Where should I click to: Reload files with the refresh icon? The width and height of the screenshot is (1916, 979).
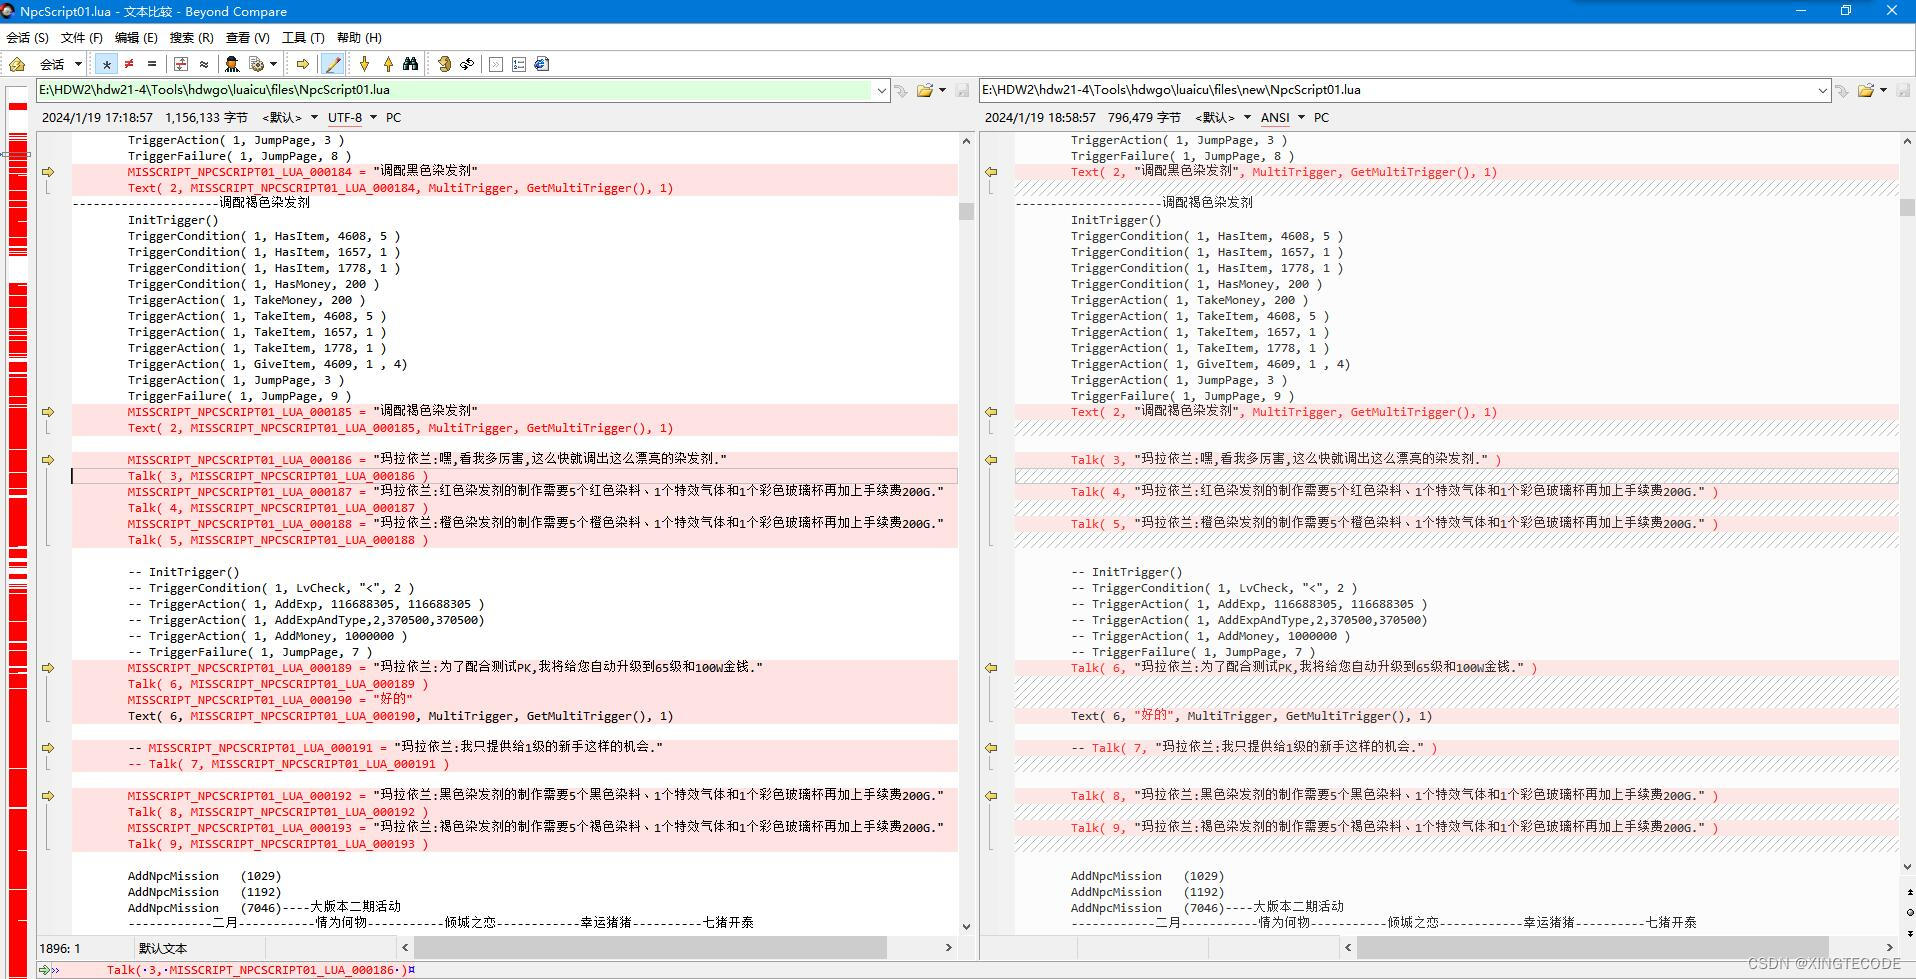coord(467,64)
